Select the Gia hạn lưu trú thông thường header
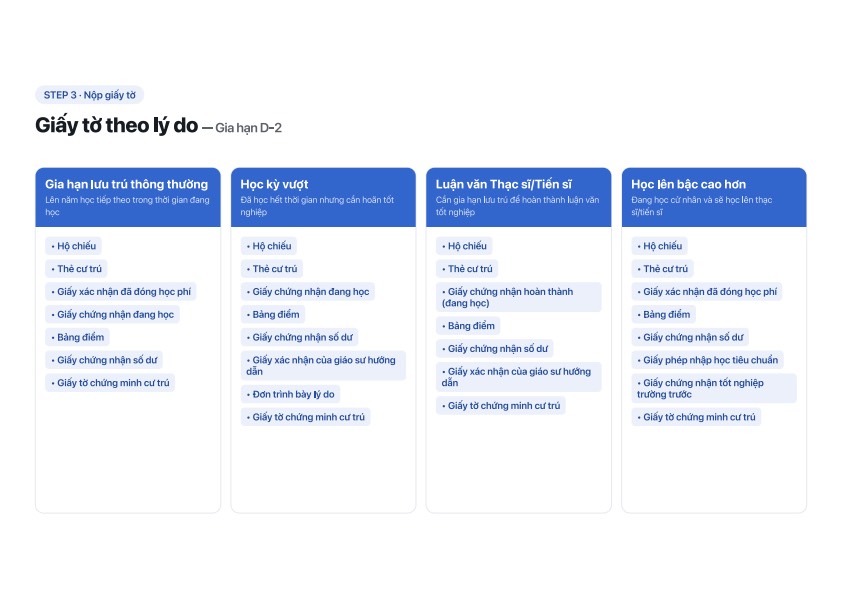This screenshot has width=842, height=595. 128,197
